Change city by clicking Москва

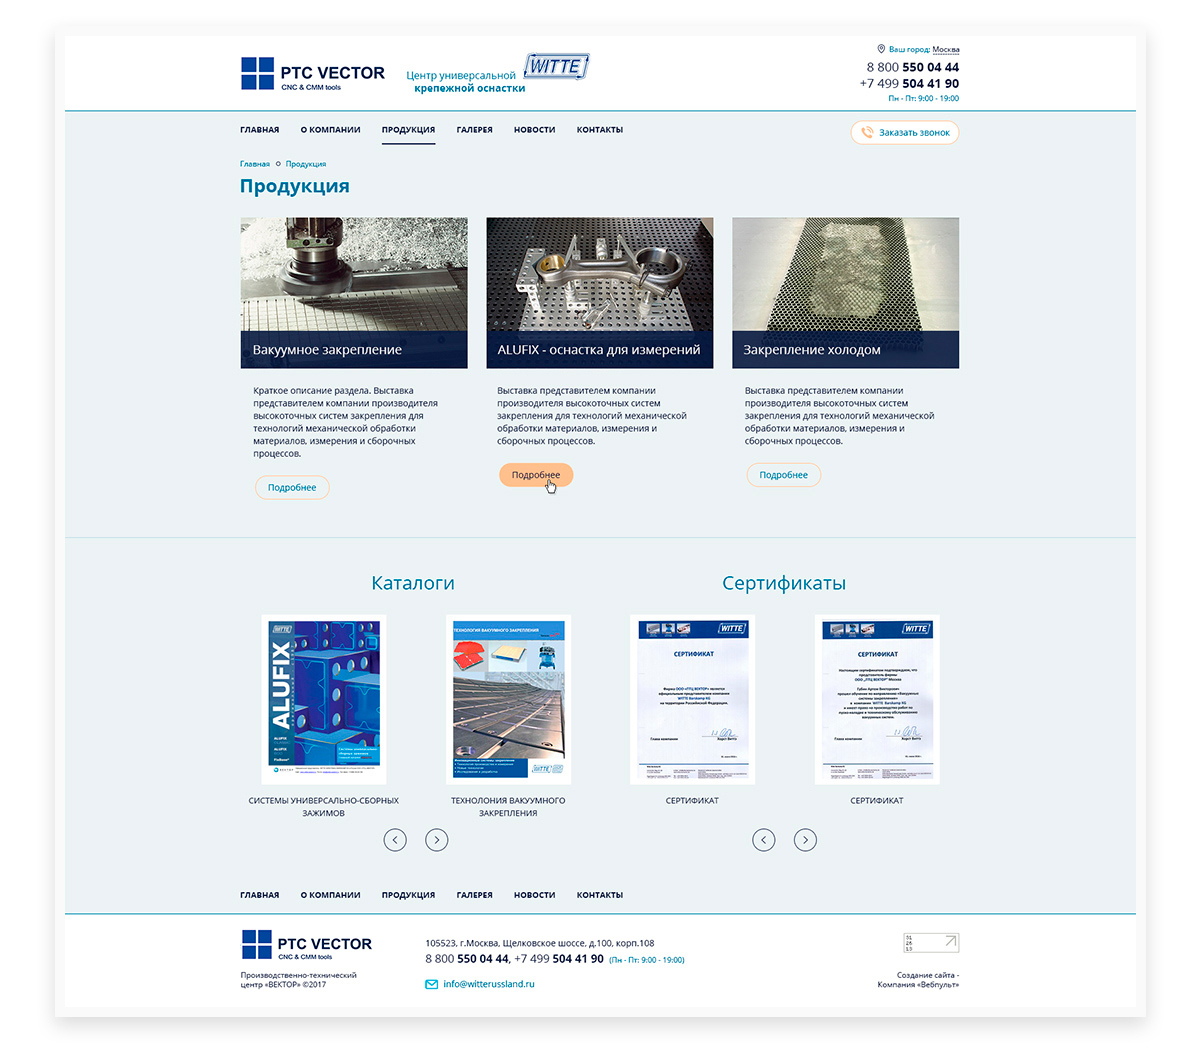pos(946,49)
